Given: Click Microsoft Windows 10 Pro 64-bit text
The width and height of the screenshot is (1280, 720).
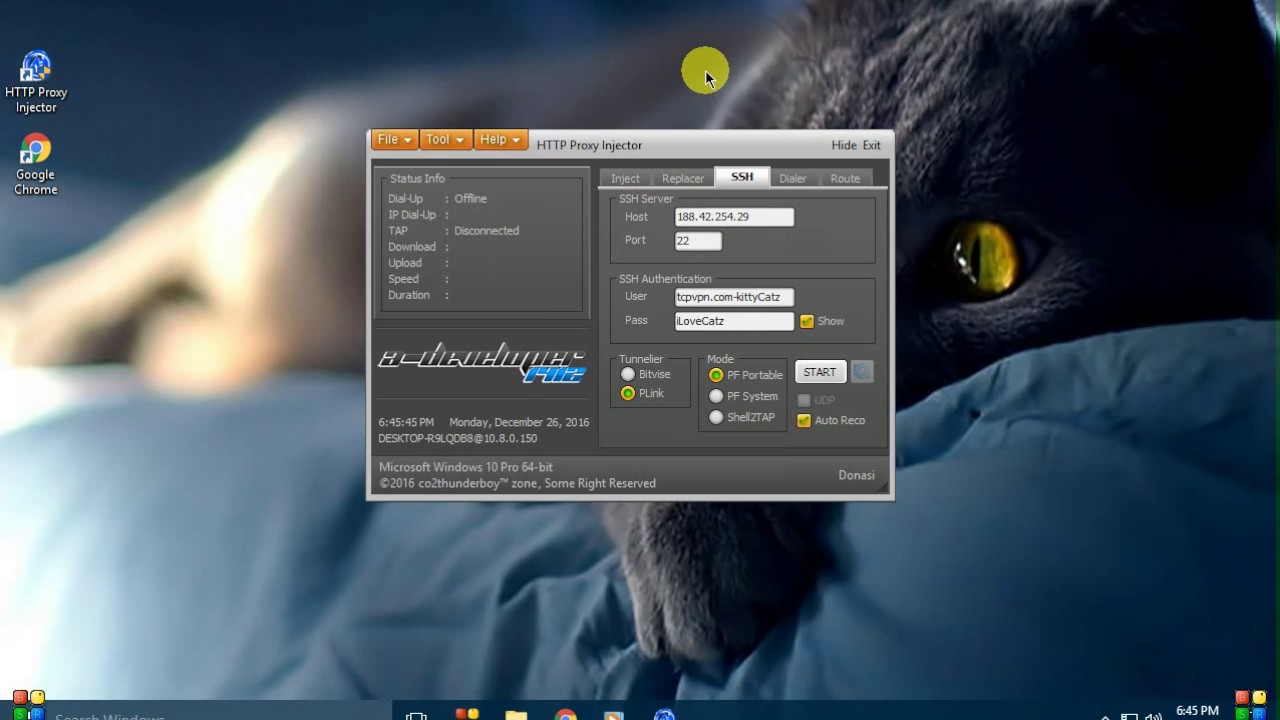Looking at the screenshot, I should tap(465, 467).
